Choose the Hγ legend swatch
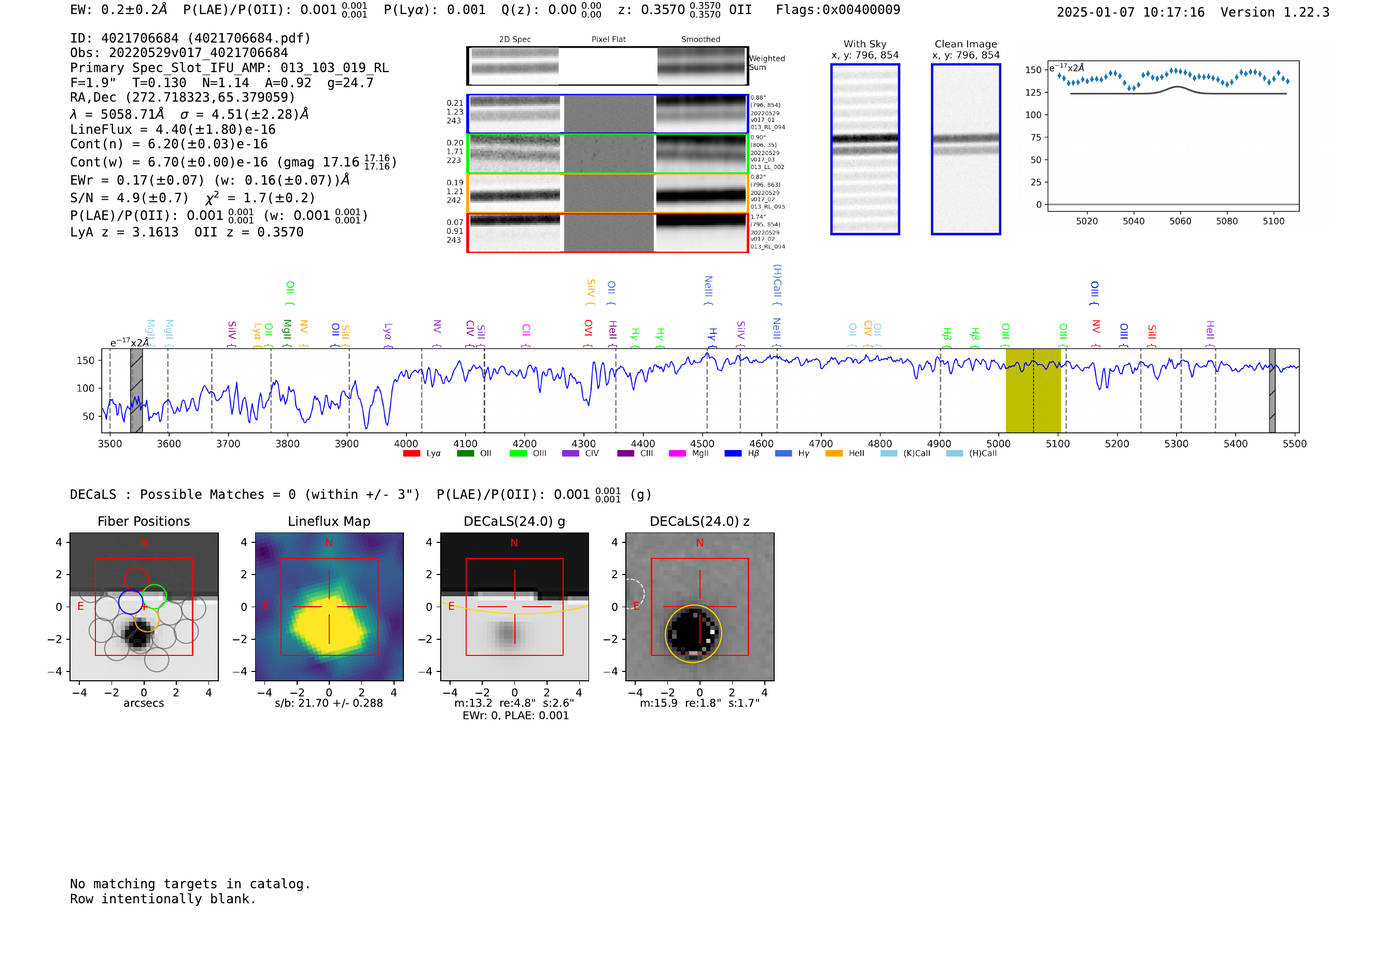The height and width of the screenshot is (953, 1400). click(783, 454)
